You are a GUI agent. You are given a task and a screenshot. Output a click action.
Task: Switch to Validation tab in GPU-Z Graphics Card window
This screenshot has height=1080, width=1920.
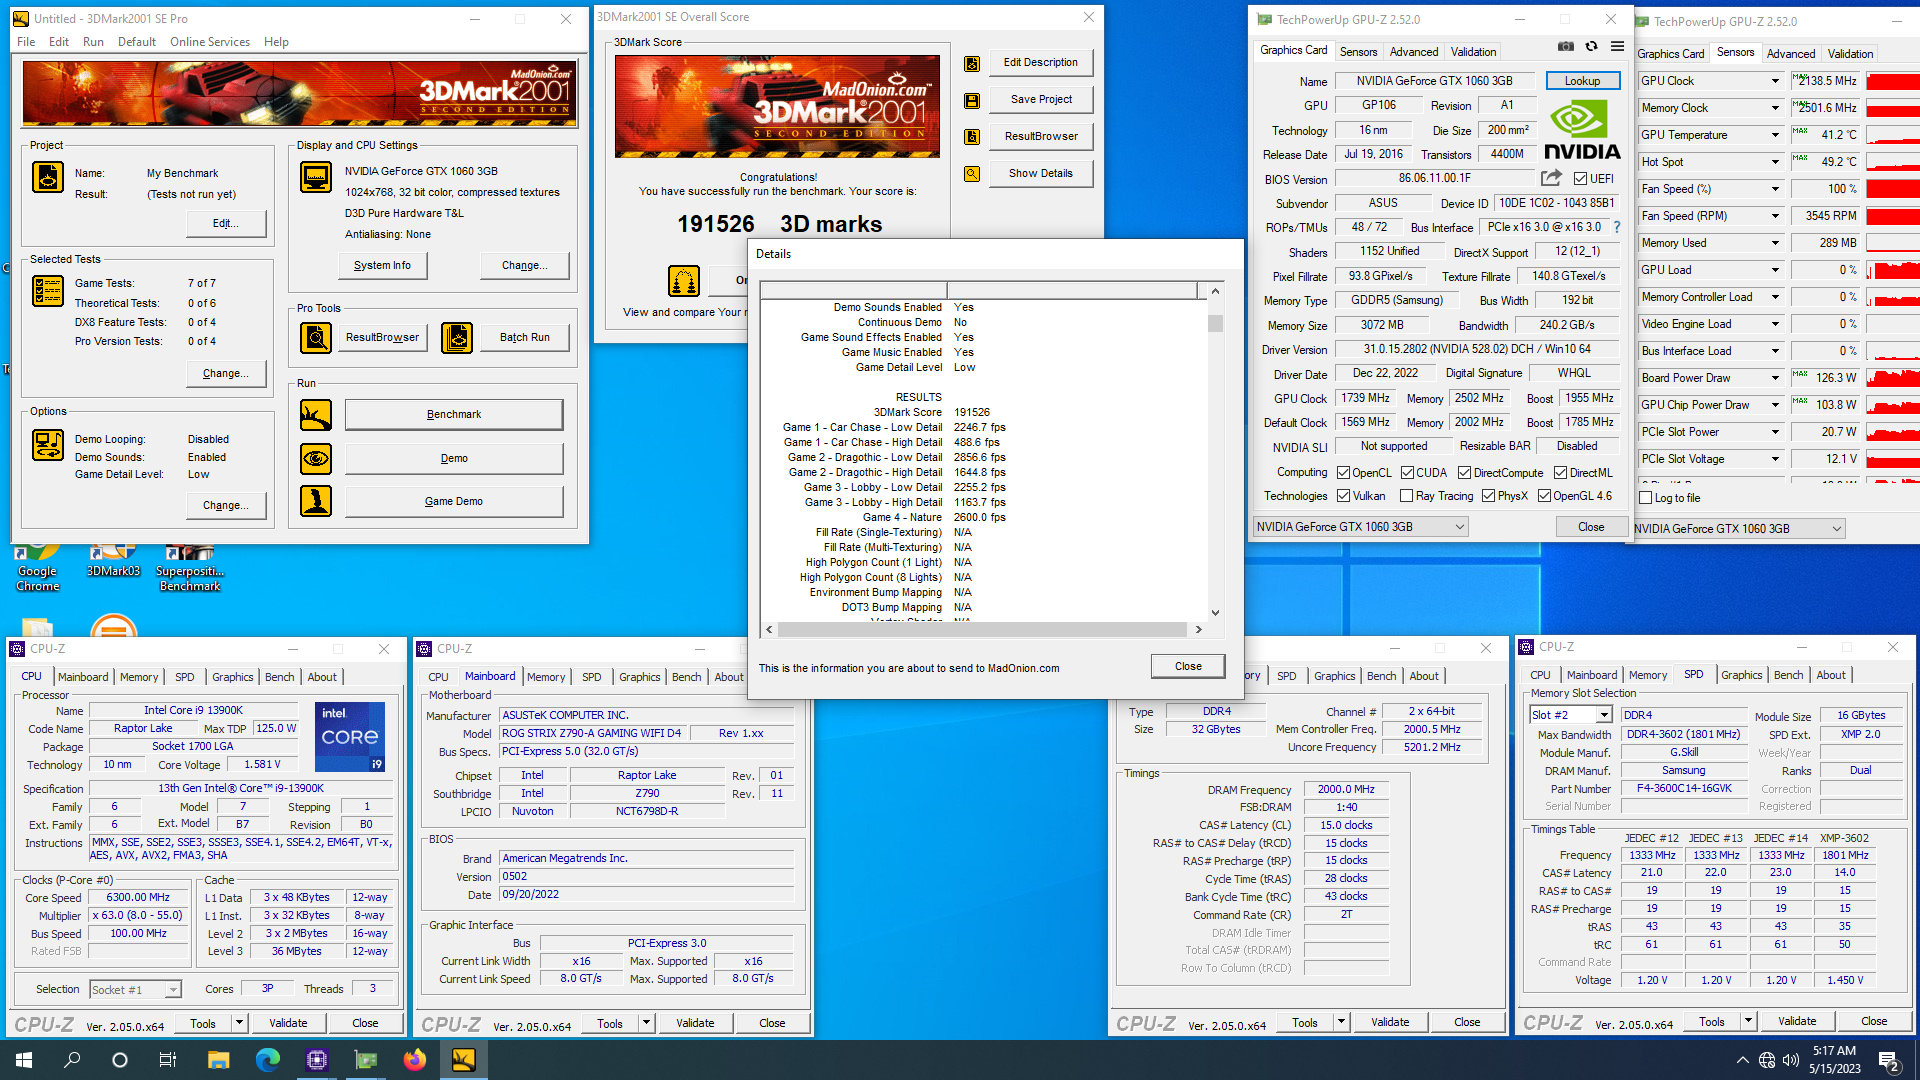[x=1473, y=52]
